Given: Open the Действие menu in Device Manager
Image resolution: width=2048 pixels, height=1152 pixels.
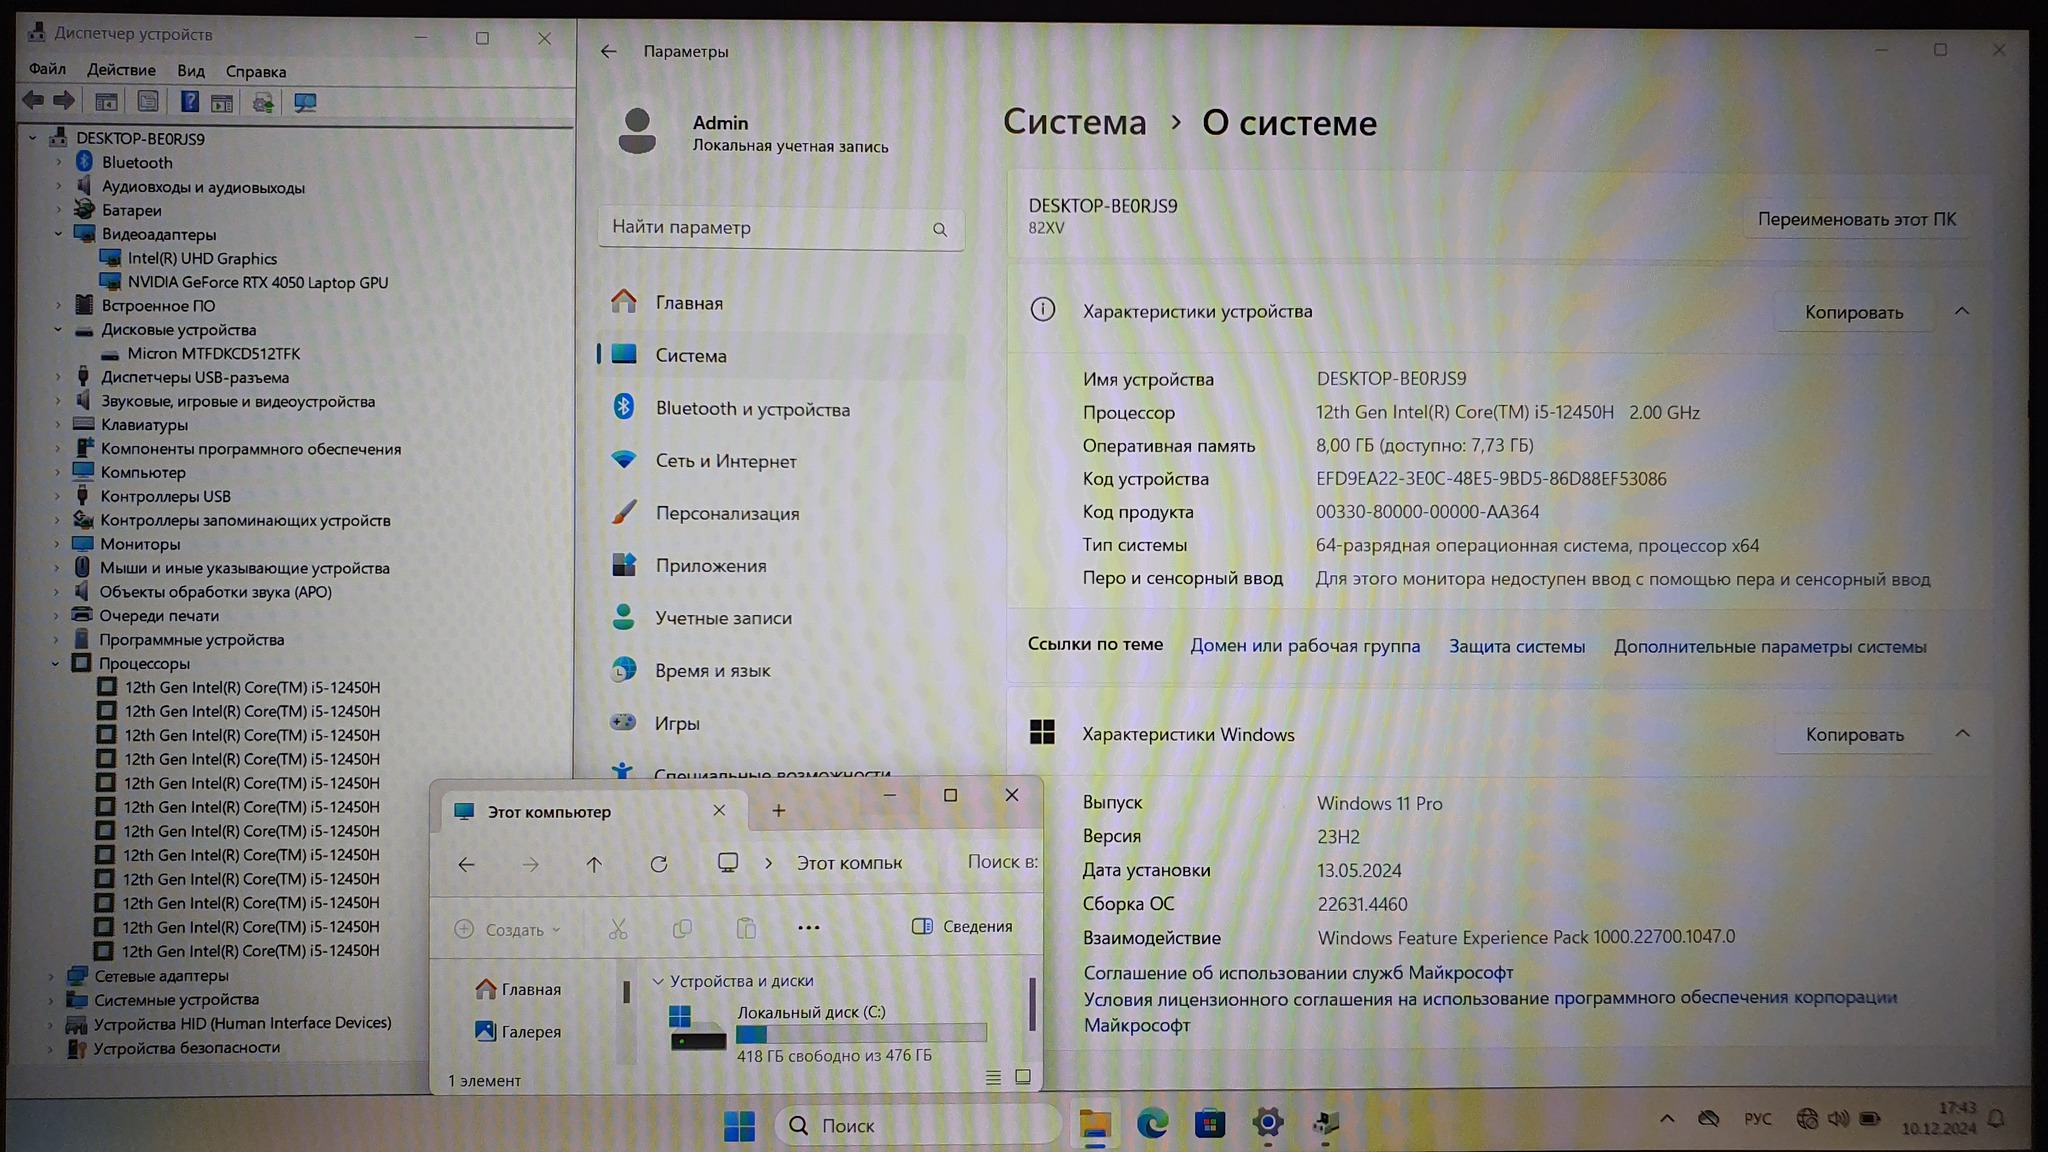Looking at the screenshot, I should click(121, 70).
